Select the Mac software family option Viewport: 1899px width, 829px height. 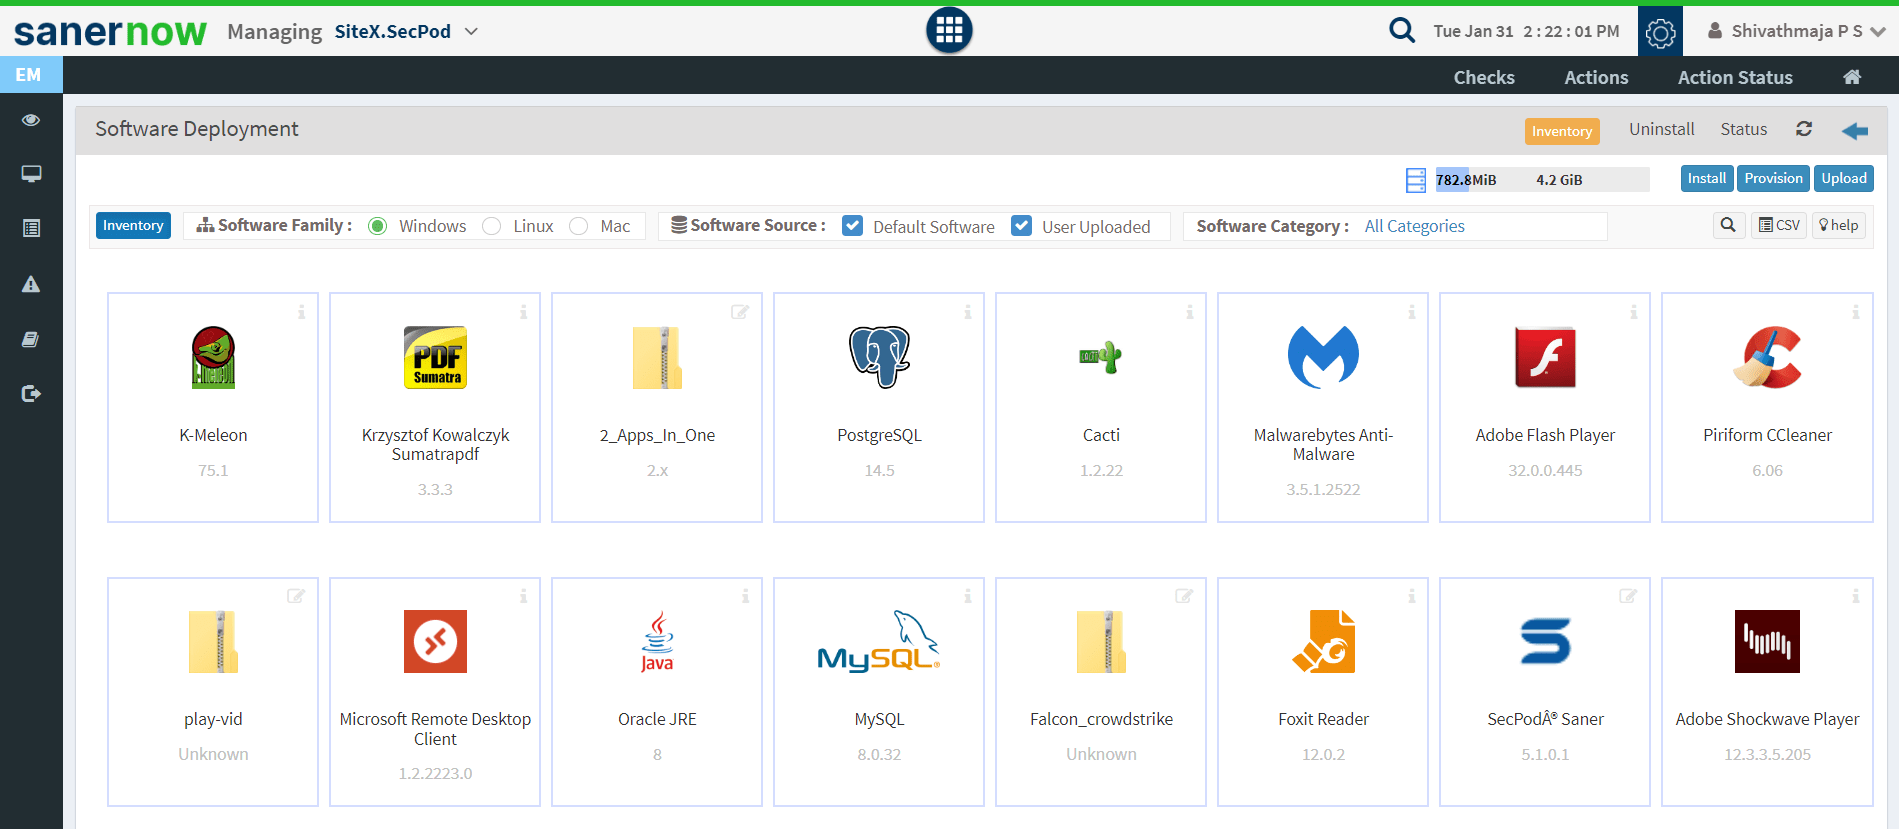point(578,226)
